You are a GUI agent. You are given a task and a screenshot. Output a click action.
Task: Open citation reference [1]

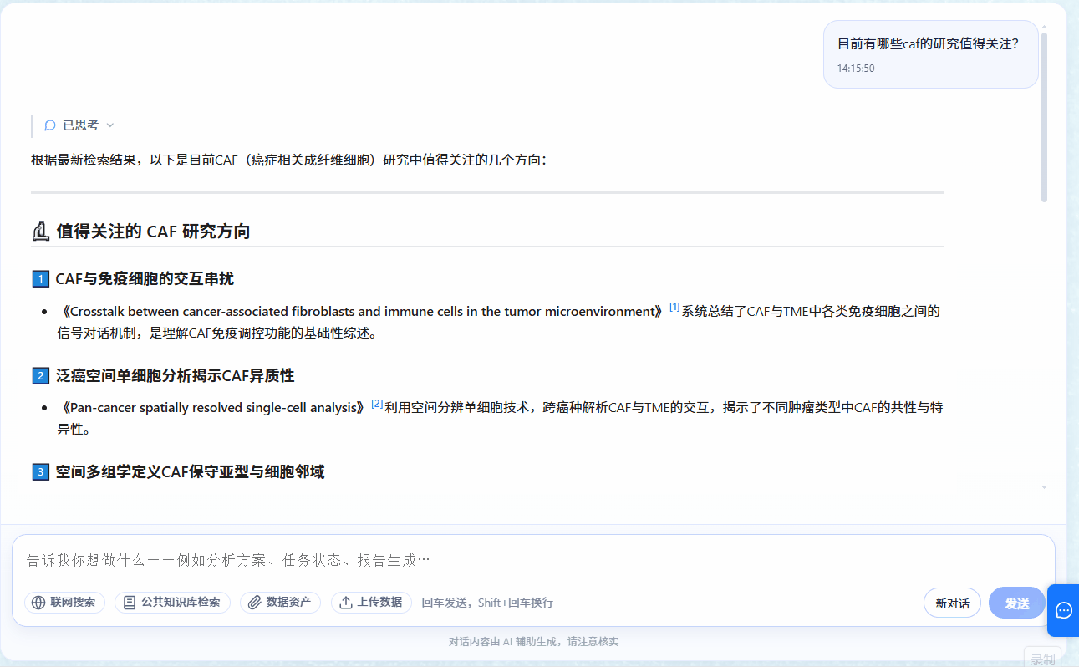pyautogui.click(x=674, y=308)
